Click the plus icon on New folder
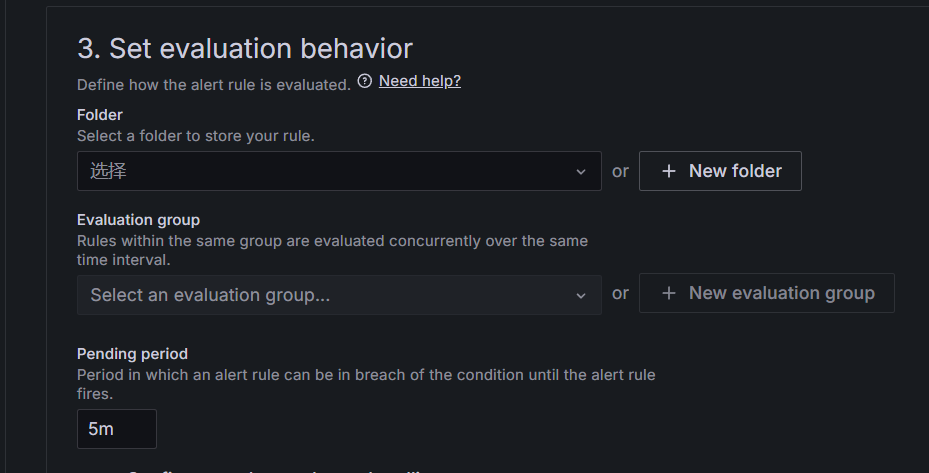Viewport: 929px width, 473px height. [x=670, y=171]
